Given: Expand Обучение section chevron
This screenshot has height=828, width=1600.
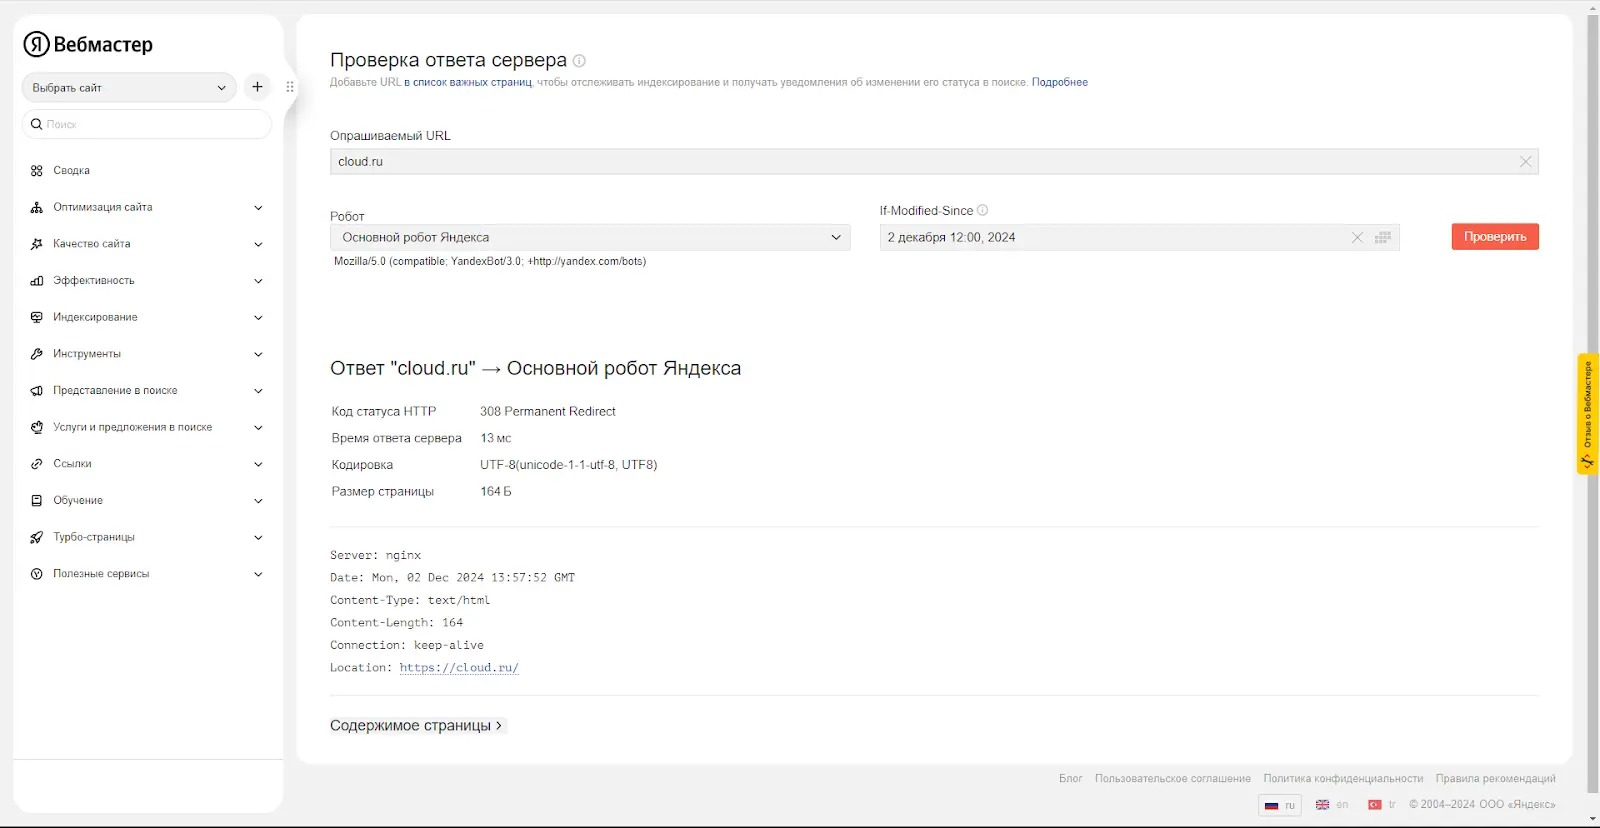Looking at the screenshot, I should click(x=258, y=501).
